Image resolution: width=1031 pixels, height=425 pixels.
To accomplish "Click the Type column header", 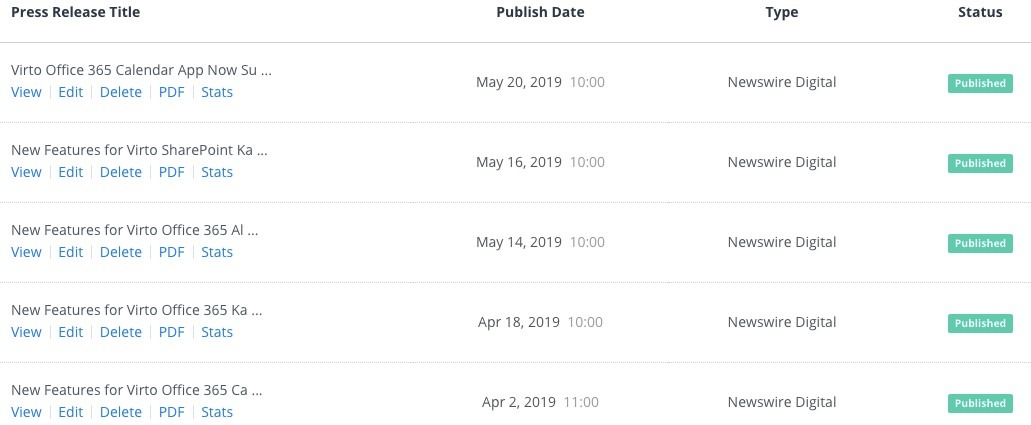I will [782, 12].
